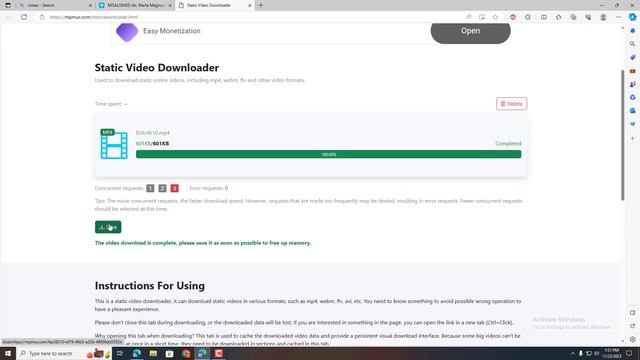Select concurrent requests option 2

[x=162, y=188]
